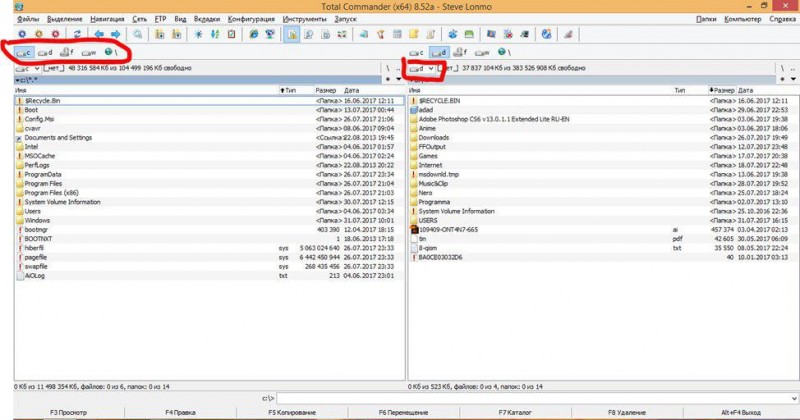This screenshot has height=420, width=800.
Task: Select the Anime folder
Action: point(603,129)
